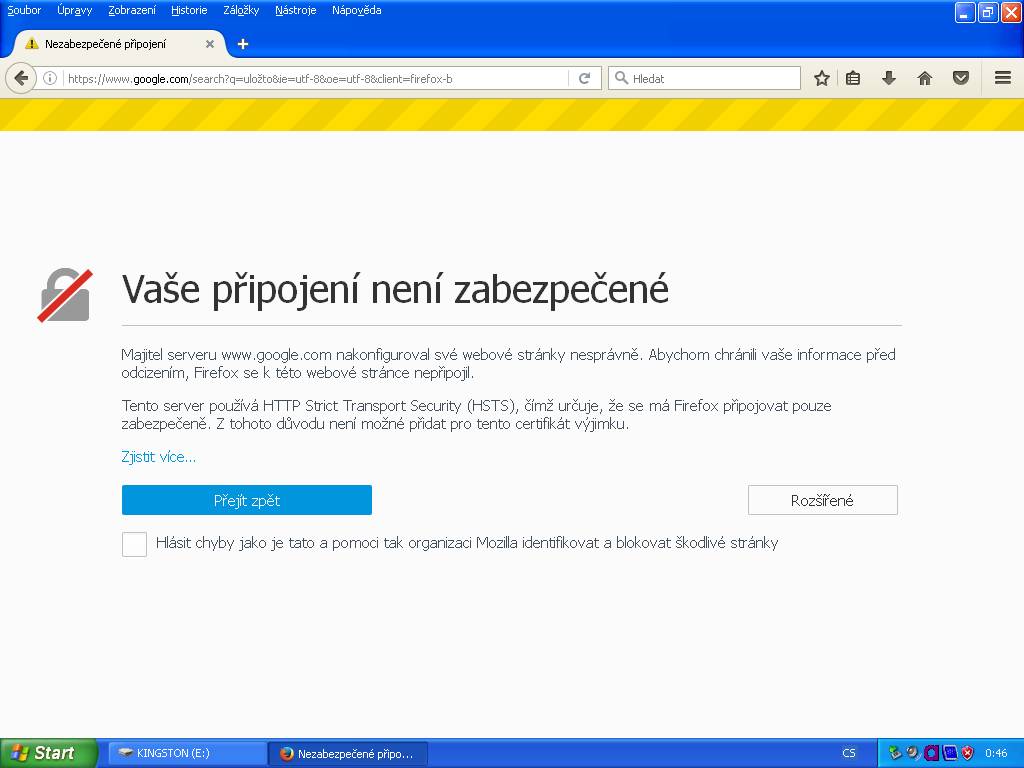Minimize the Firefox window
This screenshot has width=1024, height=768.
(965, 12)
